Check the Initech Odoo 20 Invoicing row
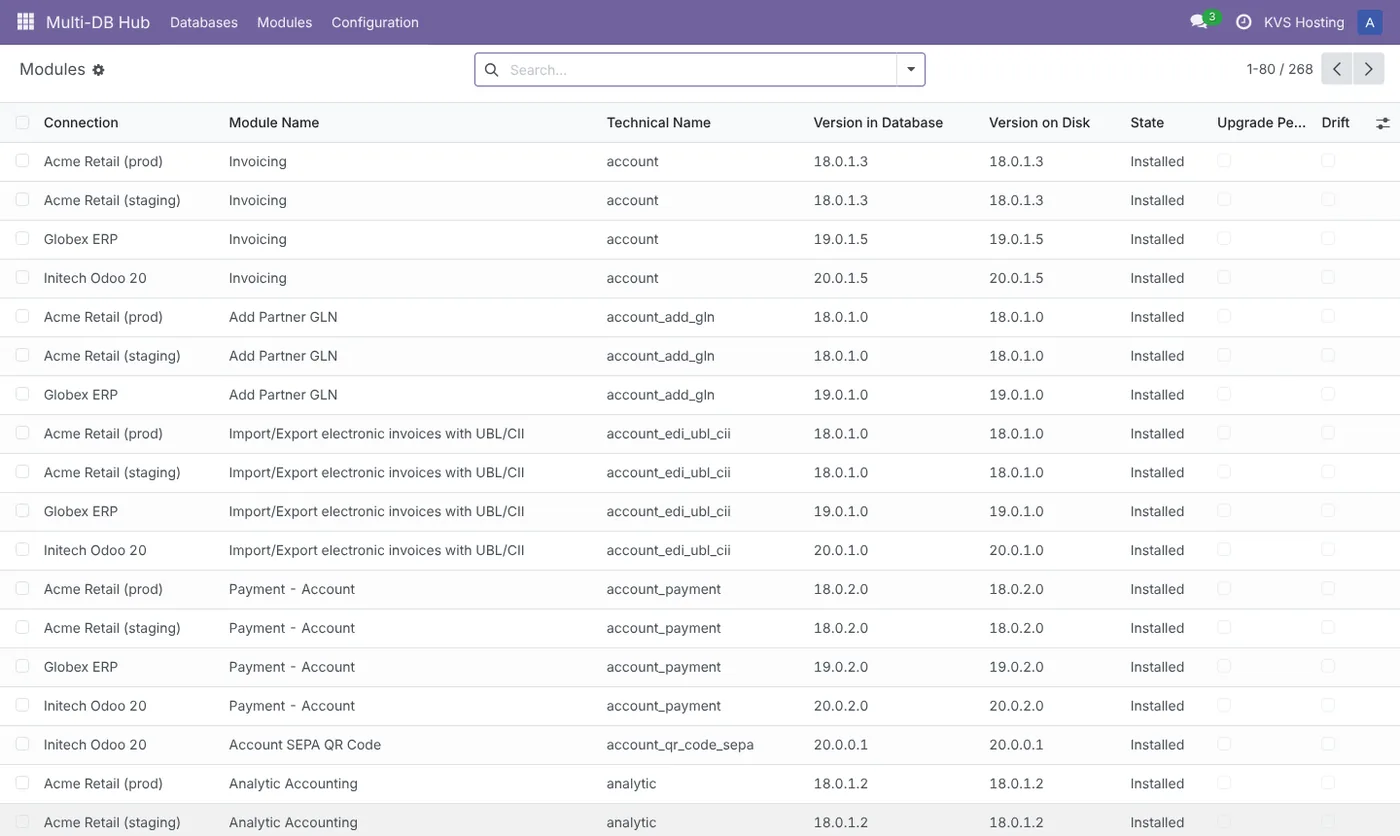This screenshot has width=1400, height=836. tap(22, 278)
